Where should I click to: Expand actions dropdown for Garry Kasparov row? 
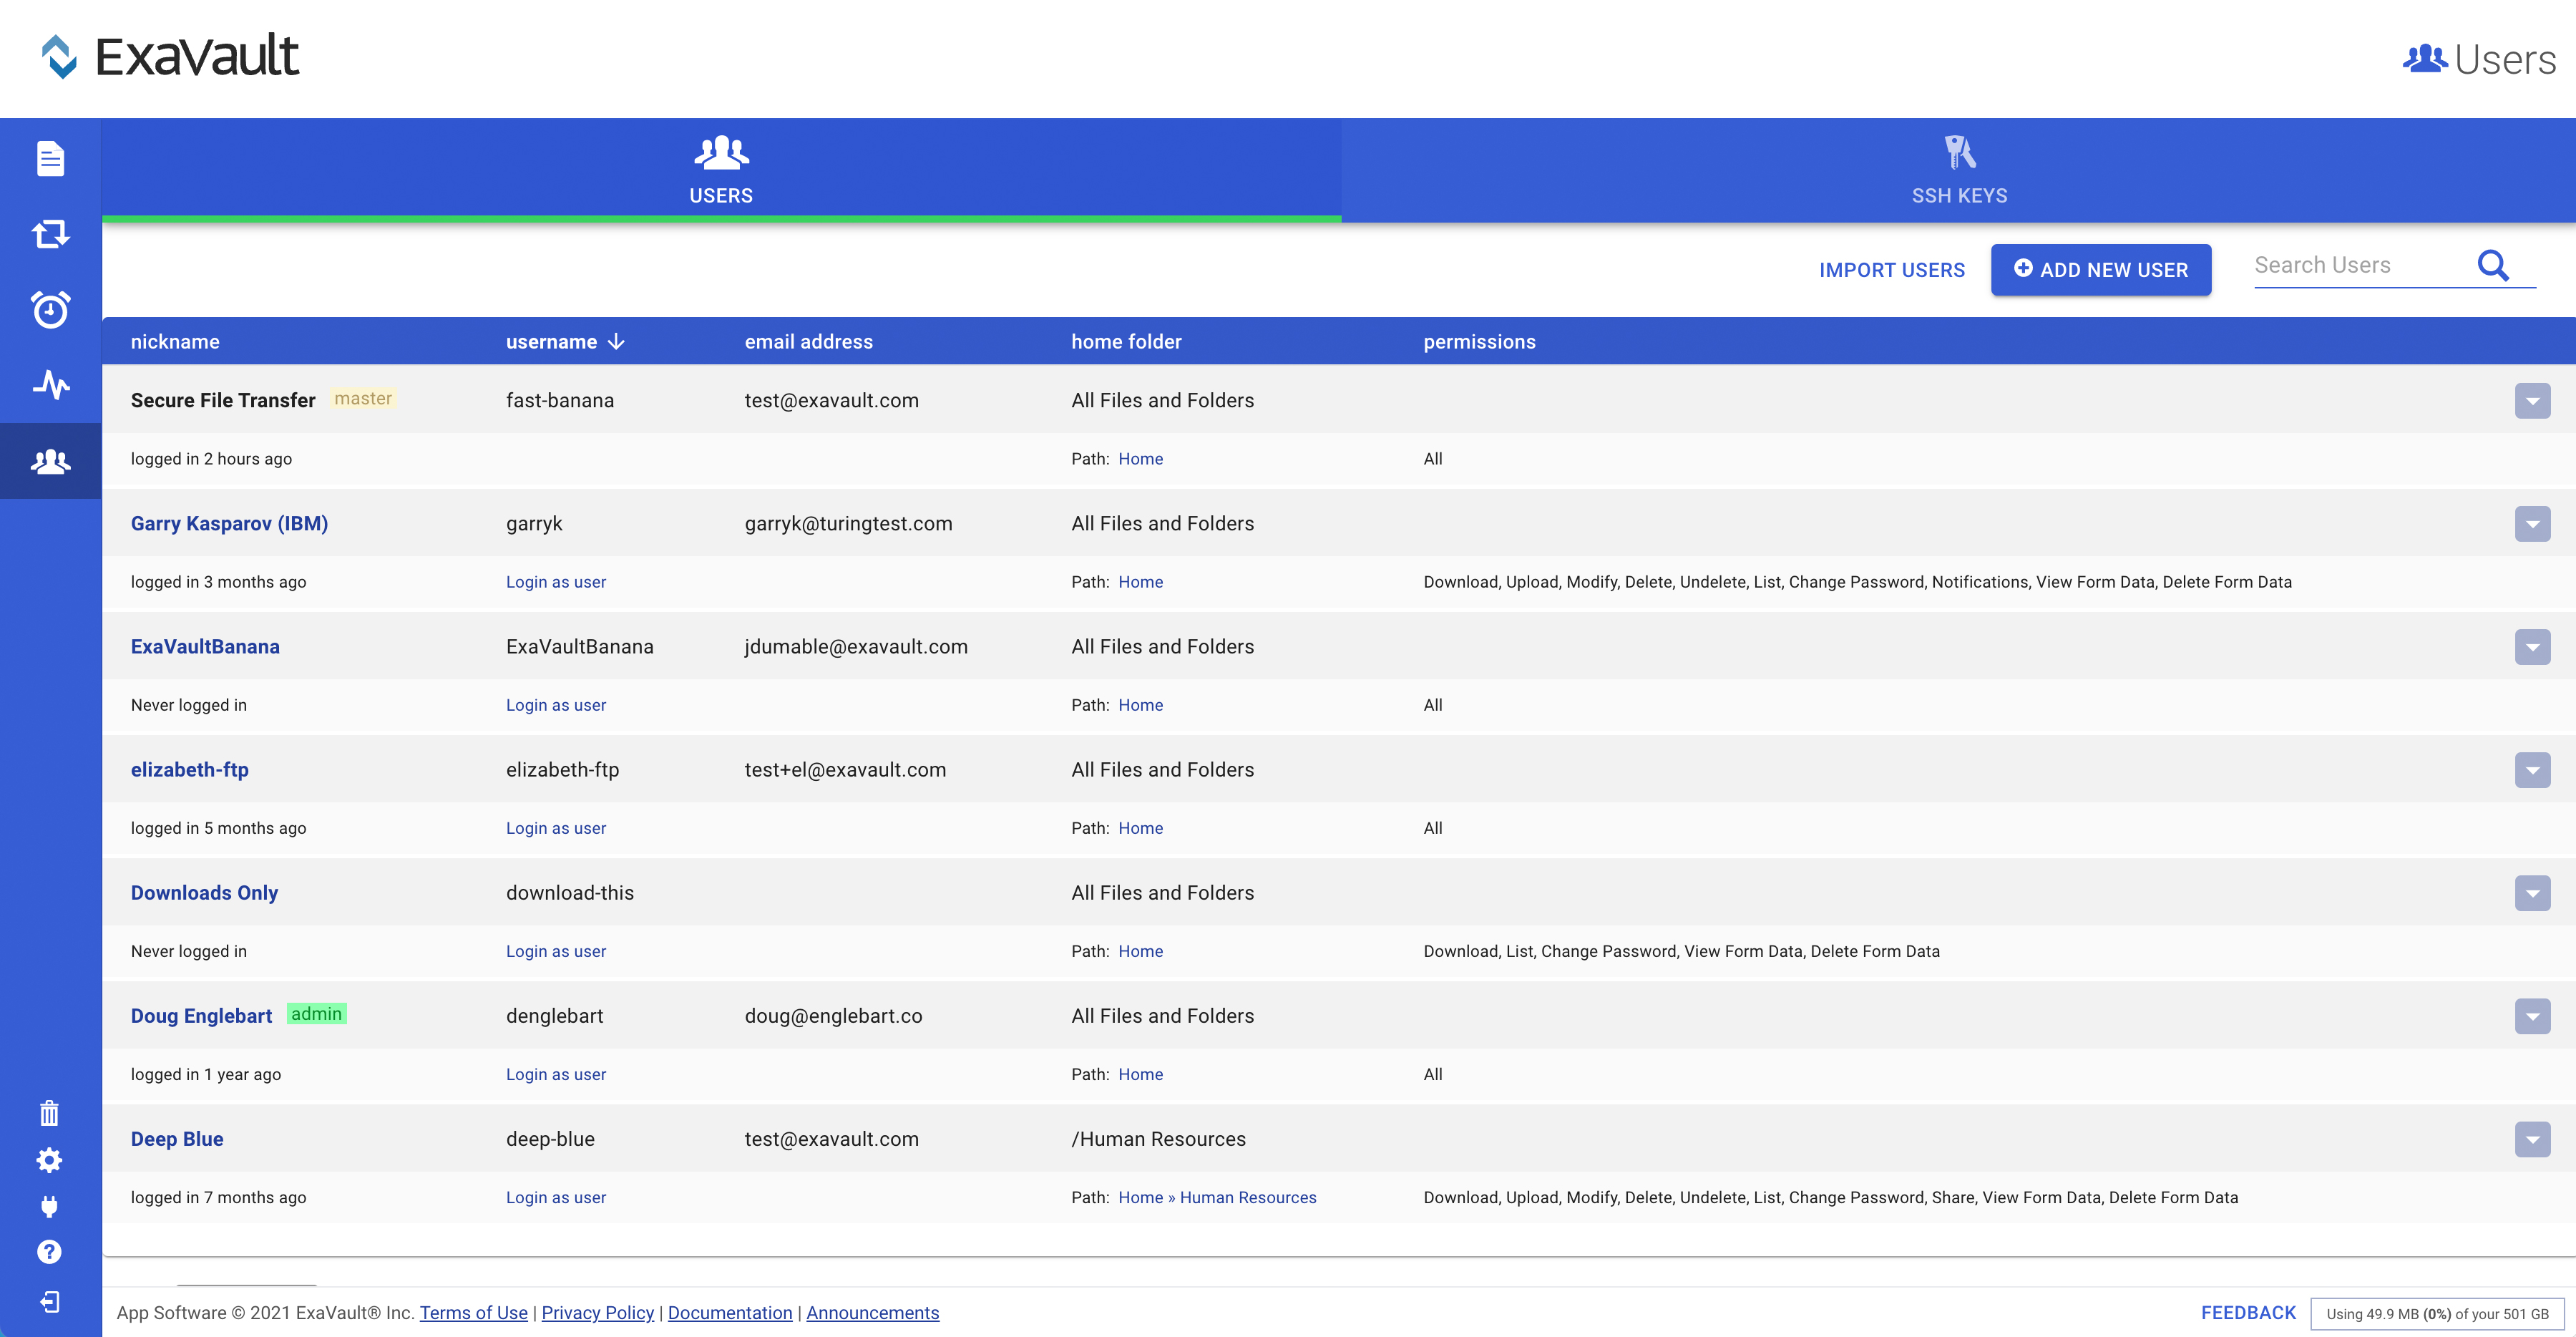click(x=2532, y=524)
